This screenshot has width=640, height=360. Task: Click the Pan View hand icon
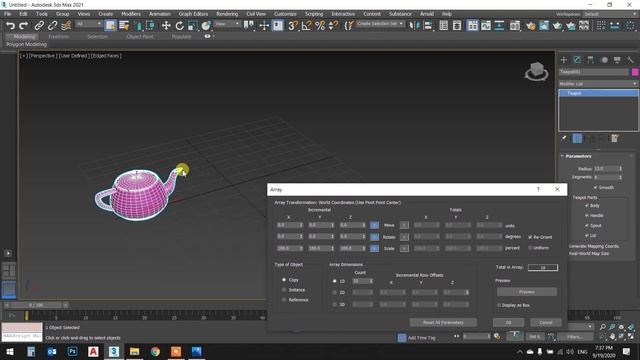coord(612,336)
